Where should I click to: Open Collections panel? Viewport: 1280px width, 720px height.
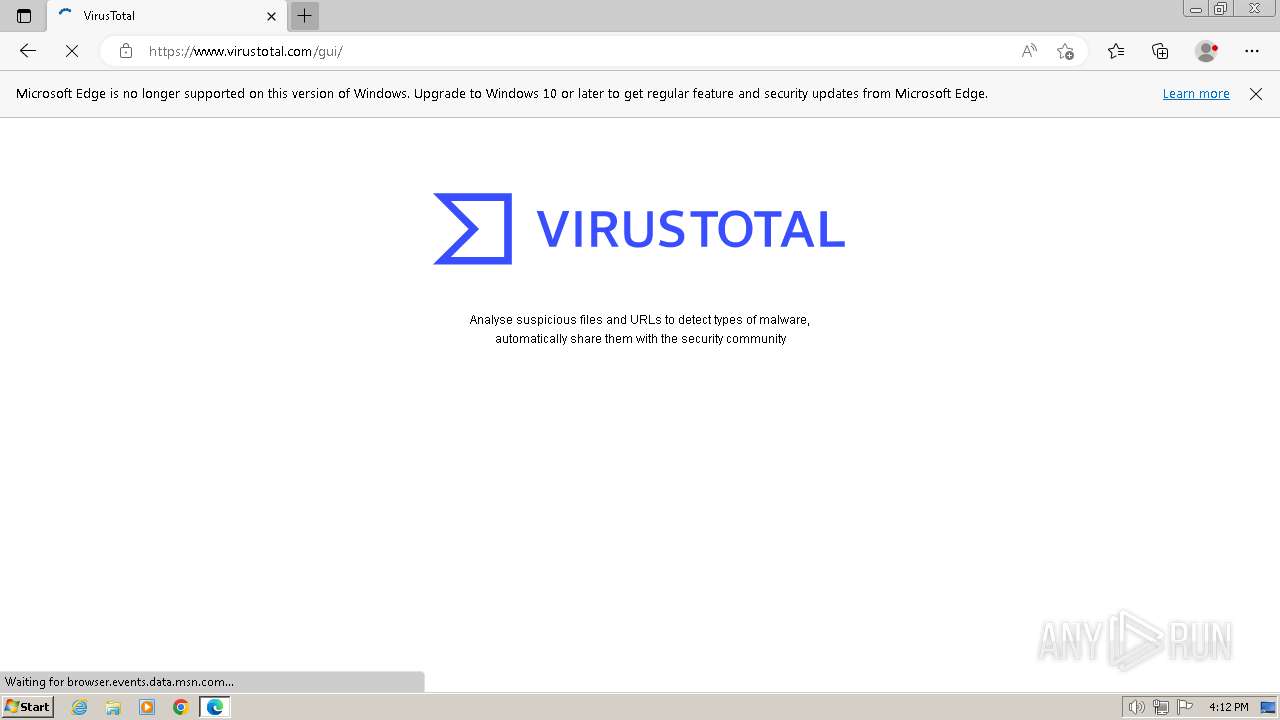pos(1160,51)
